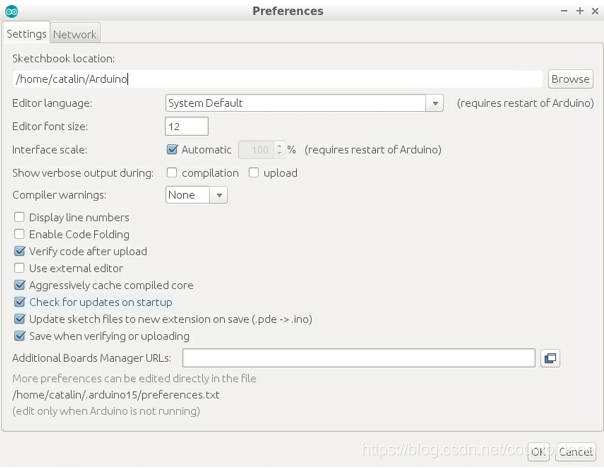
Task: Check the Use external editor option
Action: [x=19, y=268]
